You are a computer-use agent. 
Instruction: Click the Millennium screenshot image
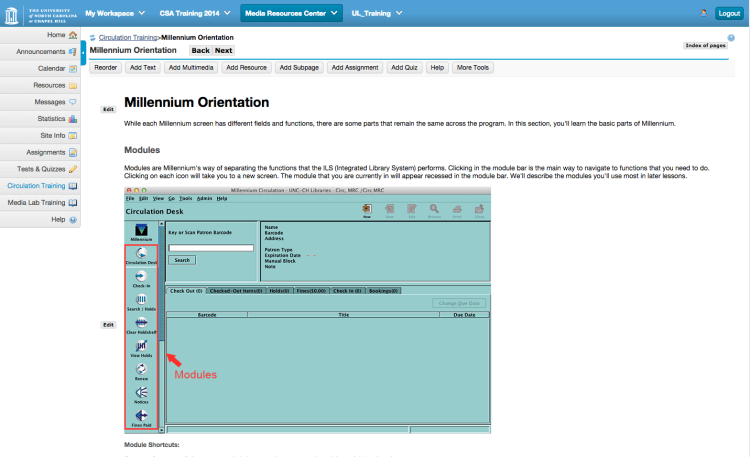point(307,309)
